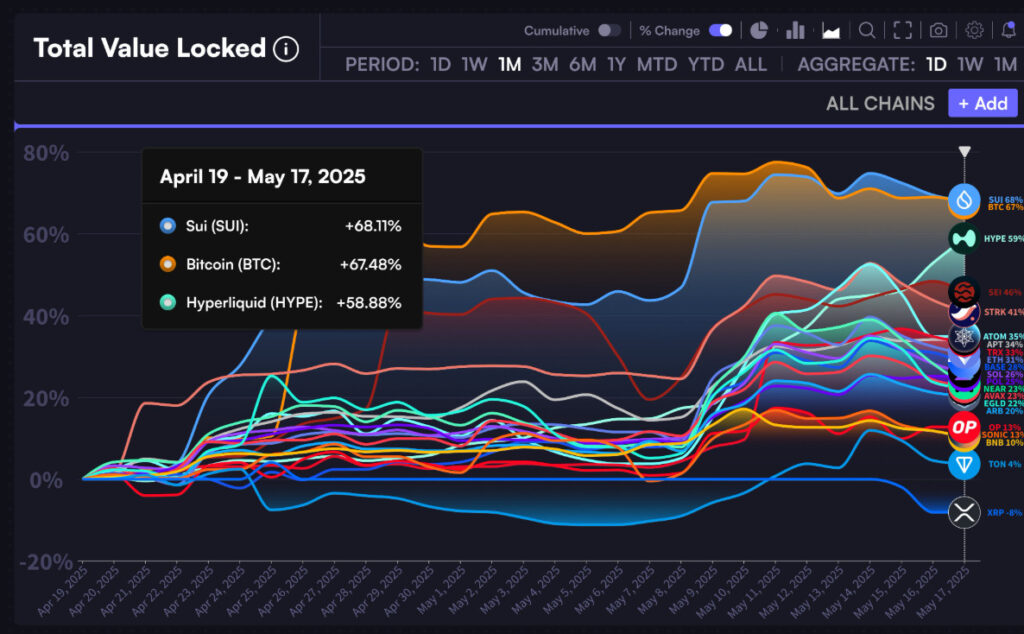Set AGGREGATE to 1M
This screenshot has width=1024, height=634.
point(1006,65)
